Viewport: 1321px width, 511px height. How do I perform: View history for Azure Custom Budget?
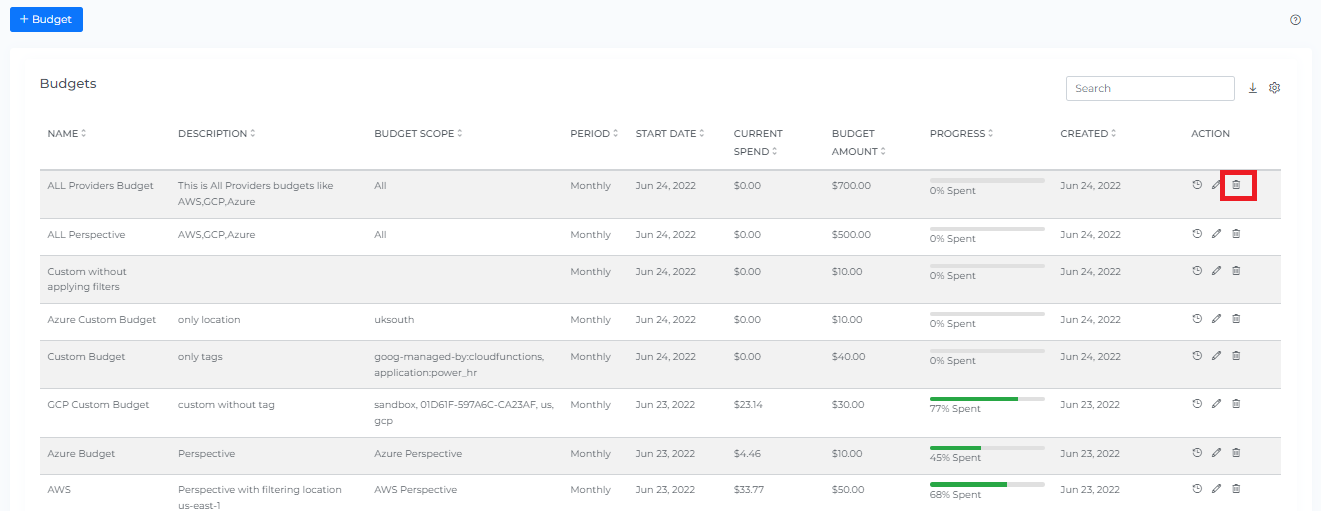click(1197, 319)
